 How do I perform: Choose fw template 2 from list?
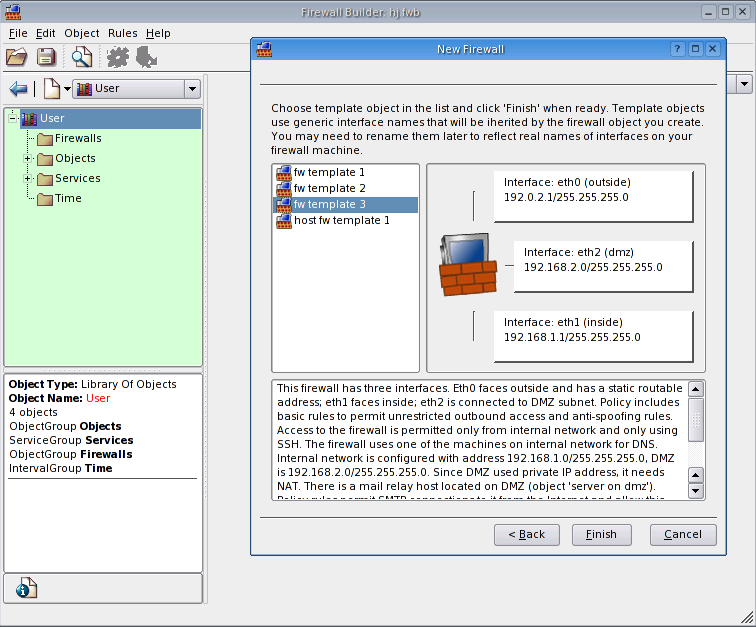(x=345, y=188)
